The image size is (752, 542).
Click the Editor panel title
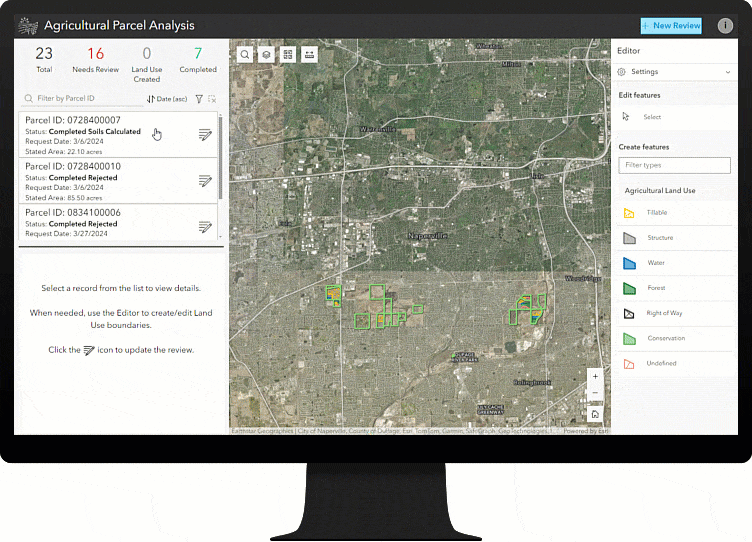point(628,51)
